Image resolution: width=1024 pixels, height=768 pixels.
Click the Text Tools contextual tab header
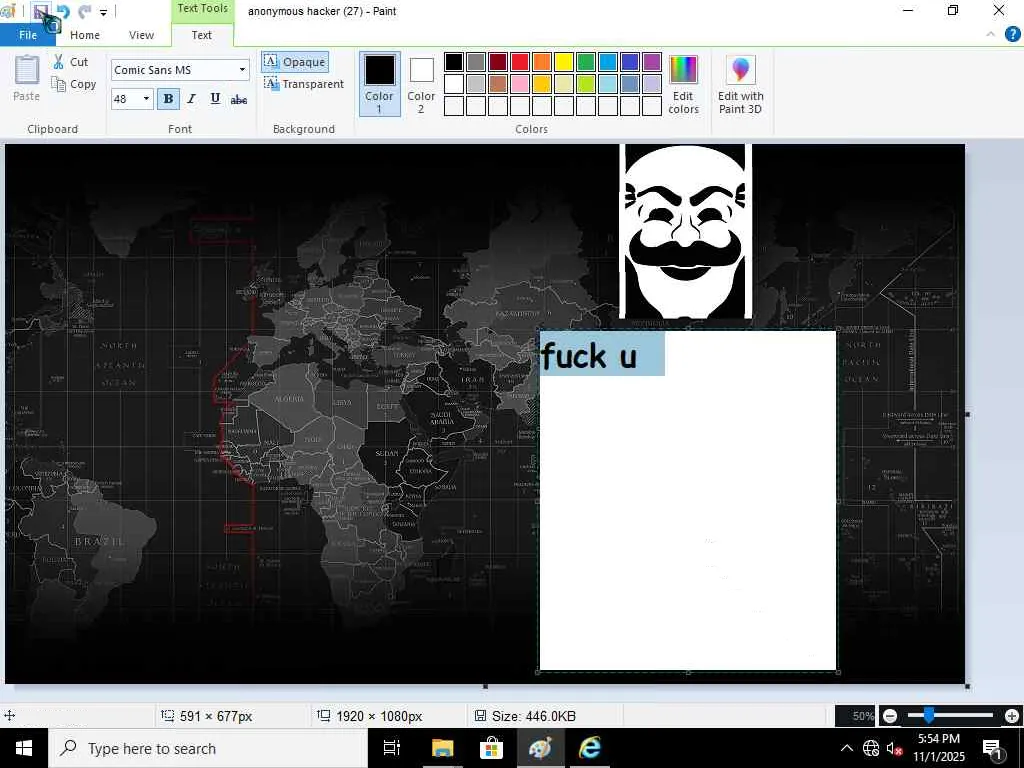[x=202, y=8]
